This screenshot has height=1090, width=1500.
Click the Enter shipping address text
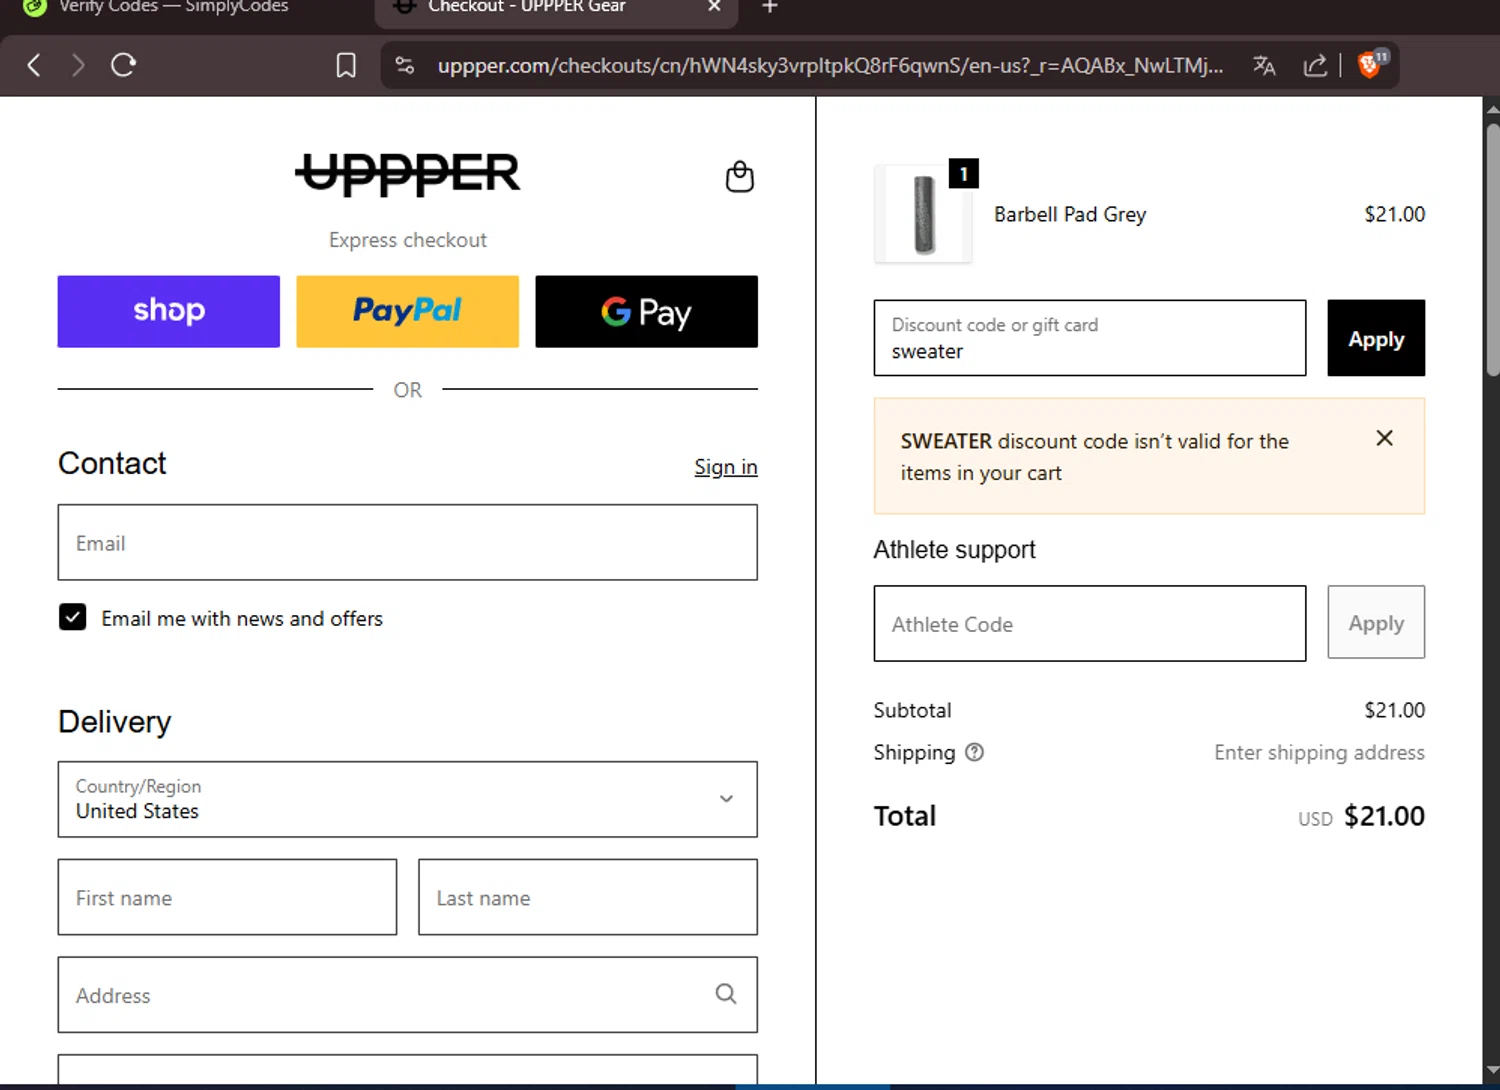click(x=1320, y=753)
